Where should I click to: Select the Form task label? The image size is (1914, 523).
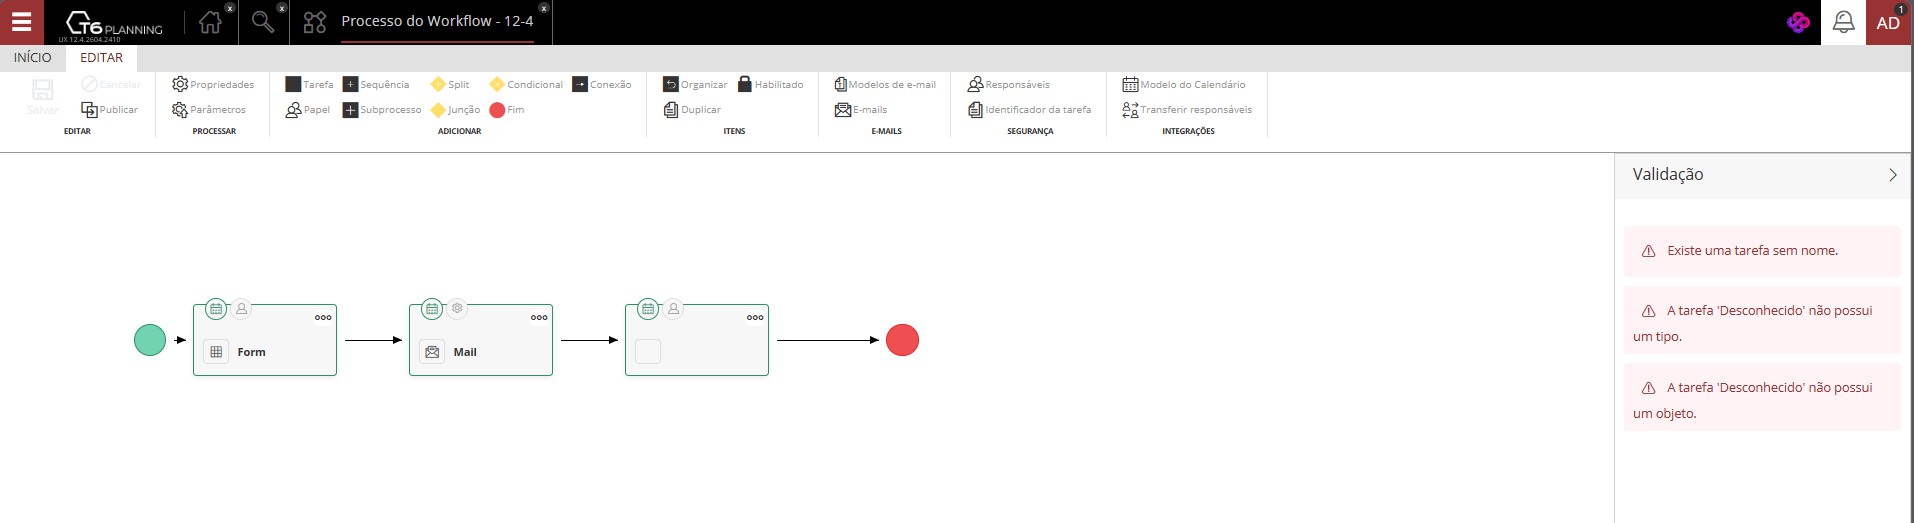[x=251, y=352]
